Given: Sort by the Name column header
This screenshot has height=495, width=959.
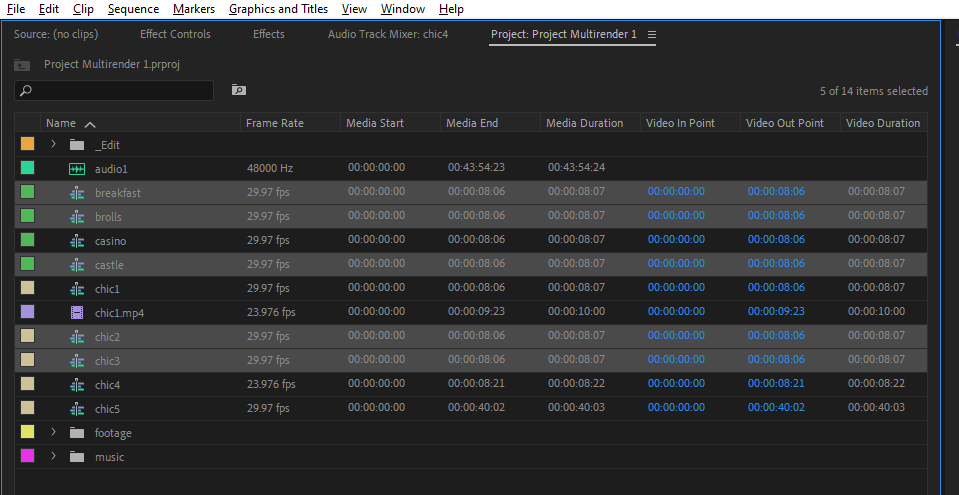Looking at the screenshot, I should (61, 123).
